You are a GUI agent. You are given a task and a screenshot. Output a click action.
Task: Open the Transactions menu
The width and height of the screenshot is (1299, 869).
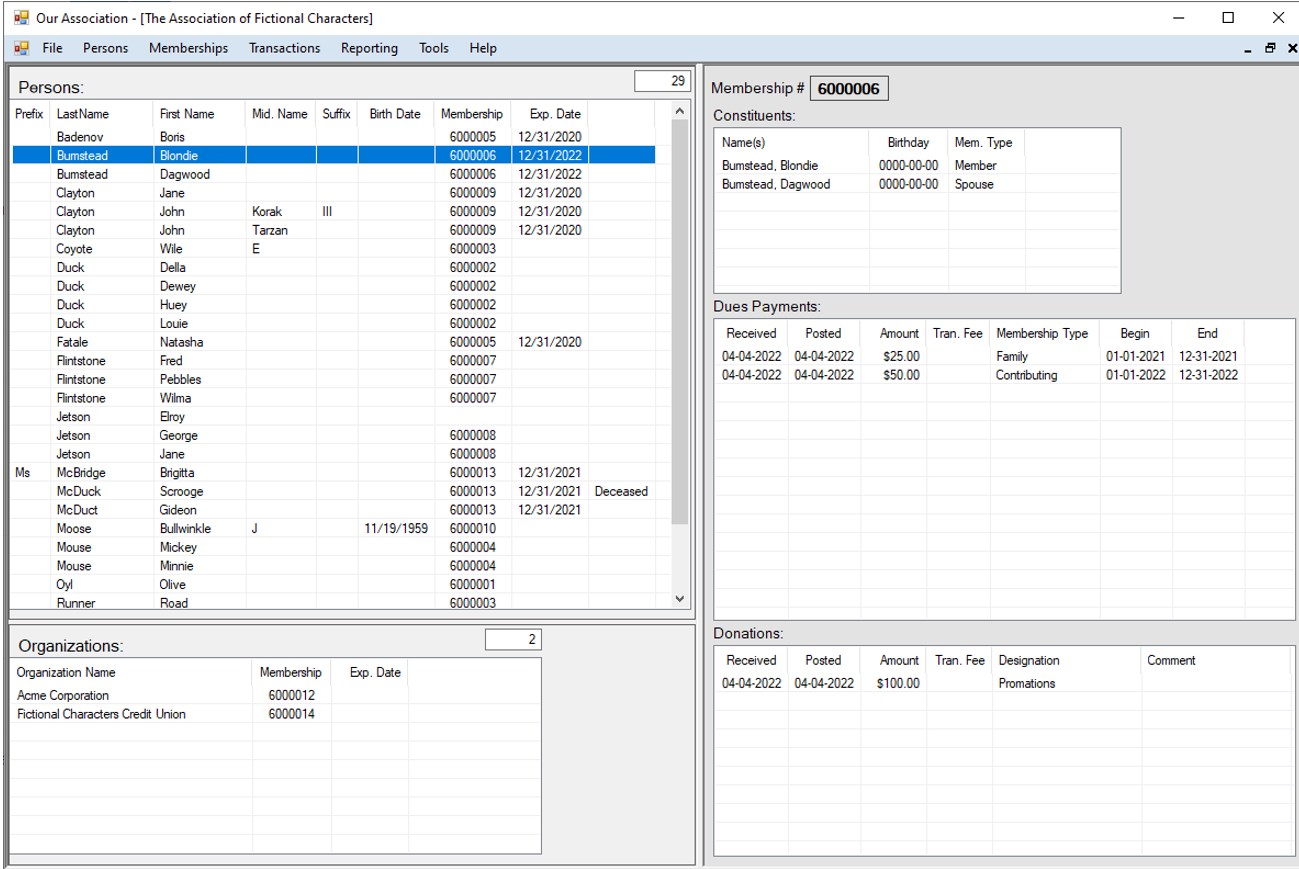(284, 48)
